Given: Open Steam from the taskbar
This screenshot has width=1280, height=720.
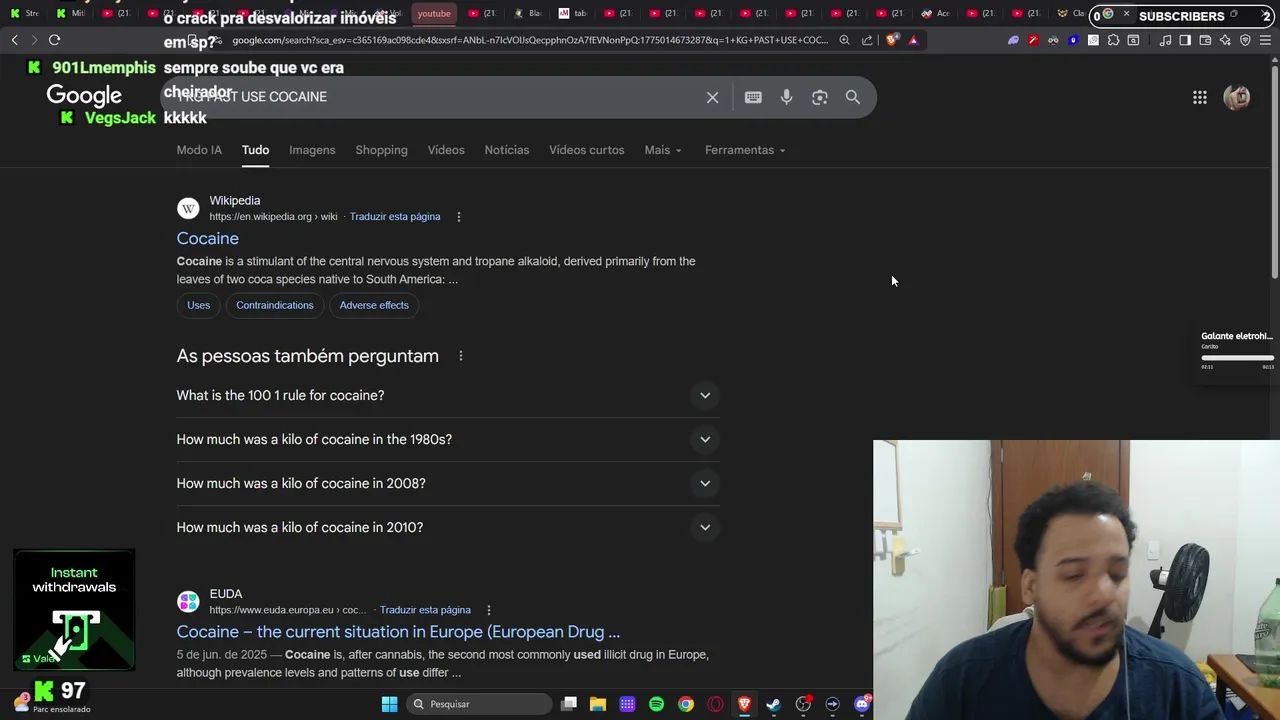Looking at the screenshot, I should (773, 704).
